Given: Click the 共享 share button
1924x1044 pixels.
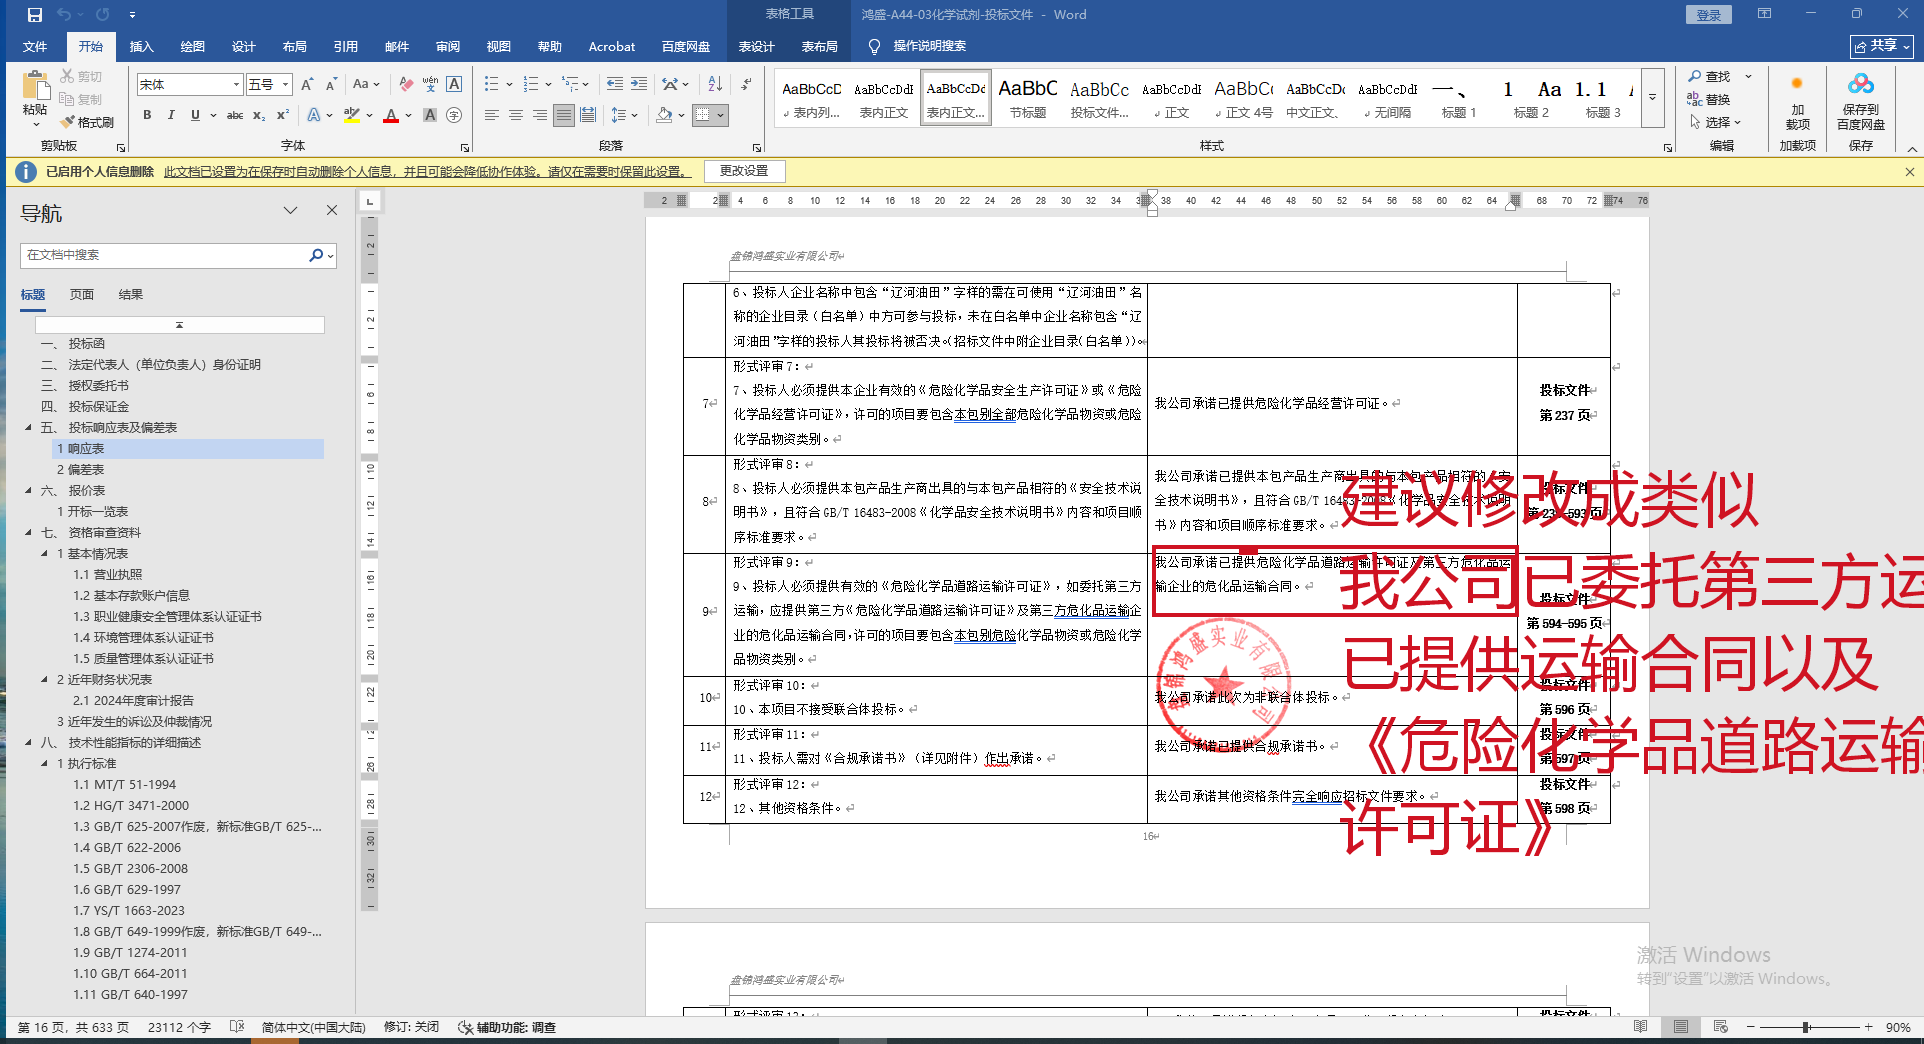Looking at the screenshot, I should 1882,46.
